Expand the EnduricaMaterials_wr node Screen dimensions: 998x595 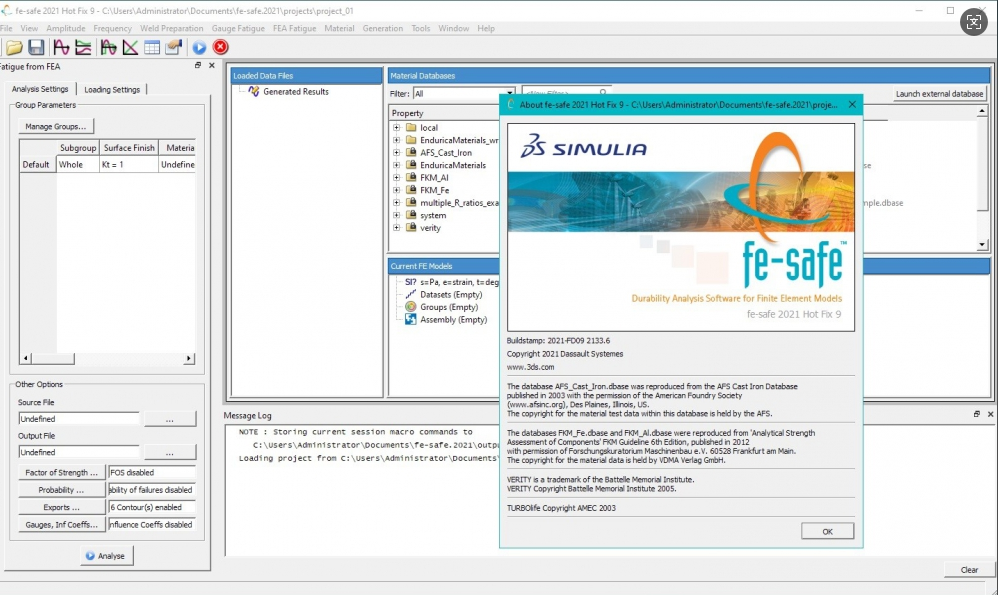tap(397, 140)
